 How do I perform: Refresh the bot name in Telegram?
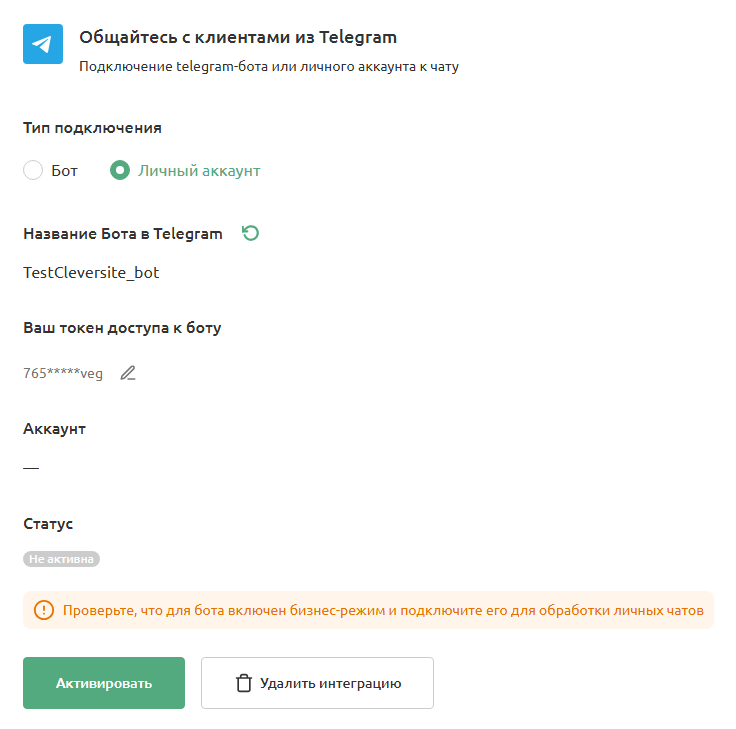pos(251,233)
